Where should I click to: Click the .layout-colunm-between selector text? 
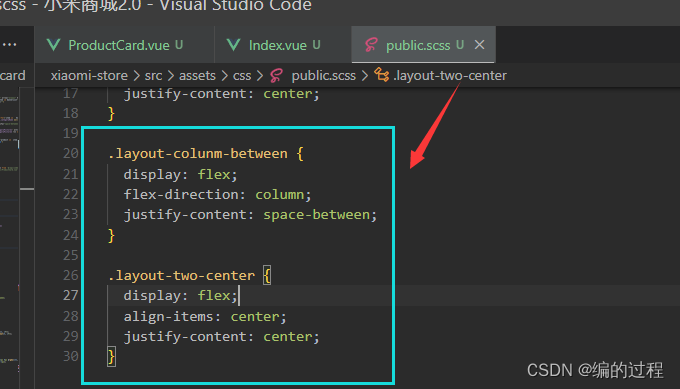198,154
